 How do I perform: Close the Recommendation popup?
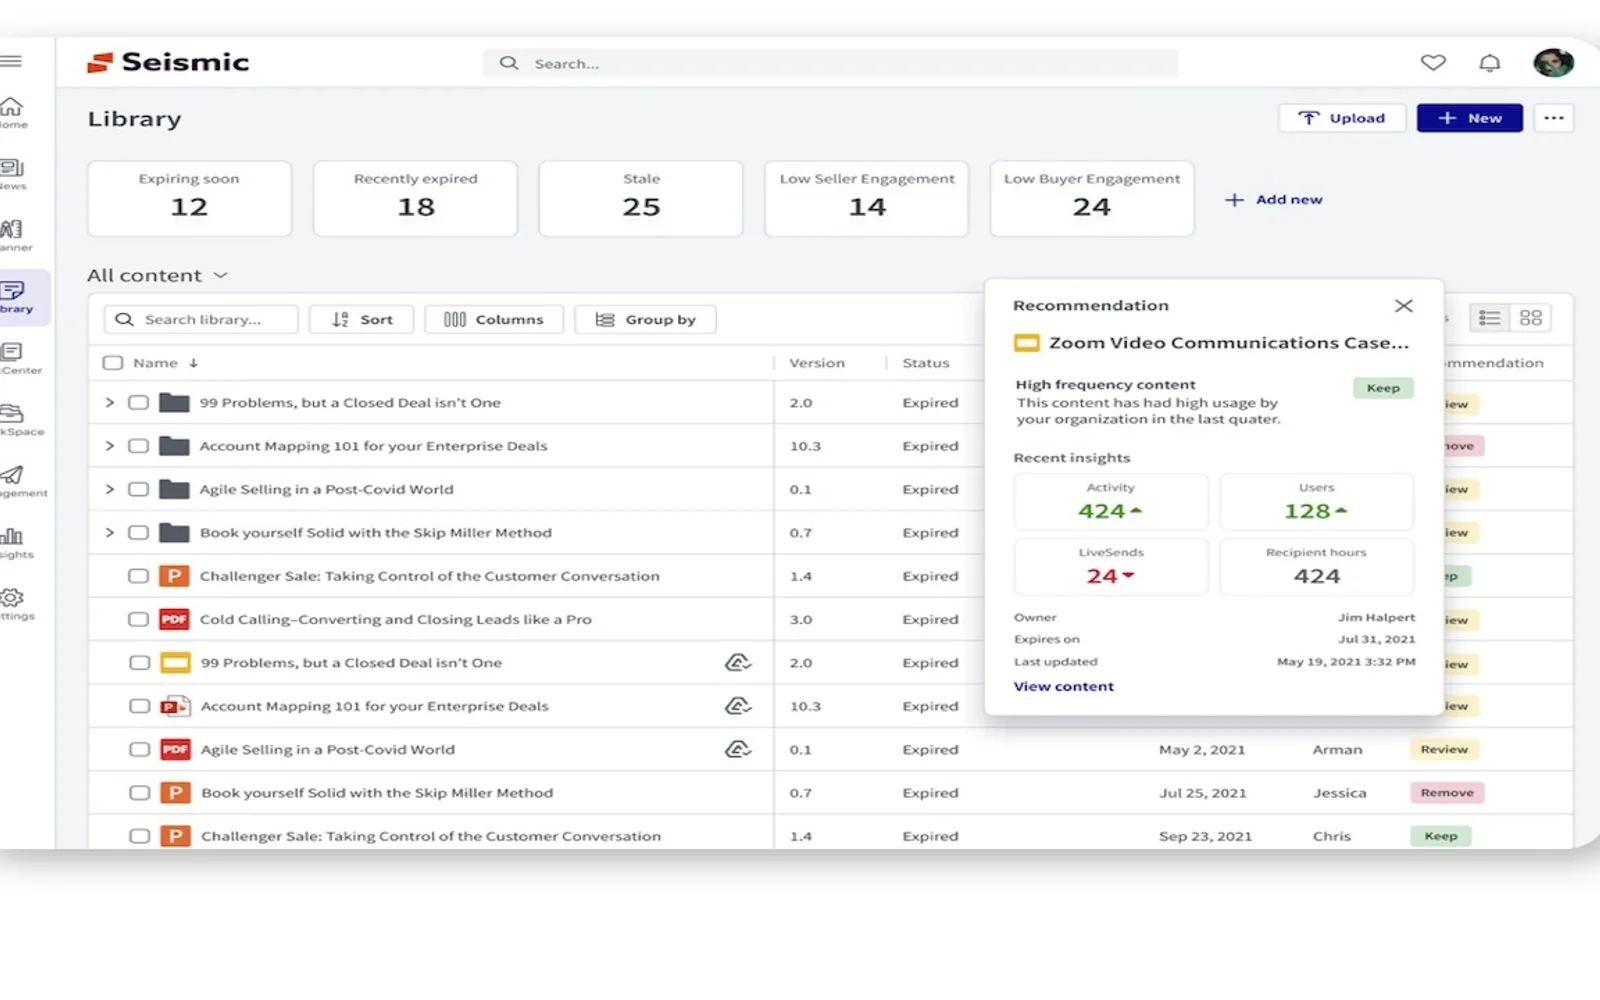1403,305
